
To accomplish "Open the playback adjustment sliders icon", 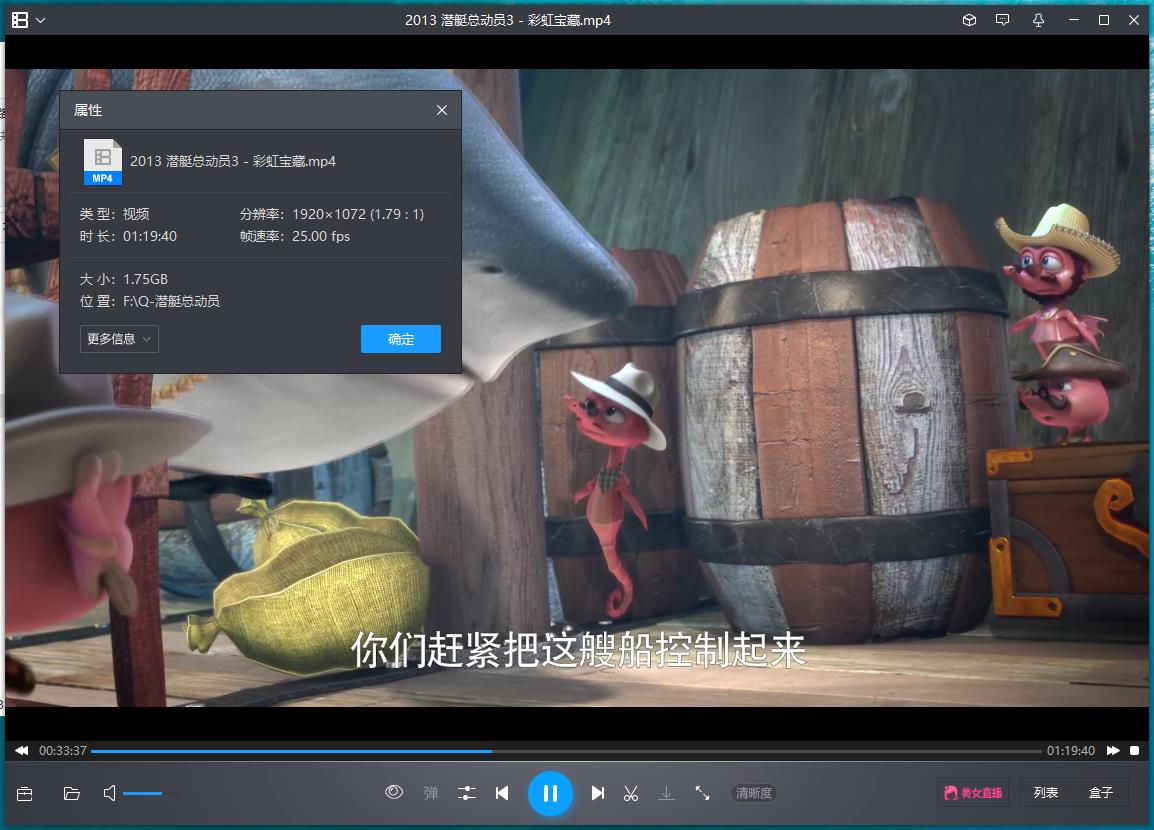I will pos(467,793).
